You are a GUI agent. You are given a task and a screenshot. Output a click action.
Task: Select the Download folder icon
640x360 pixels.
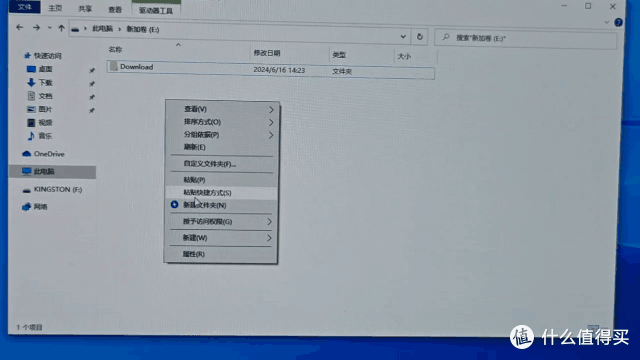[x=114, y=66]
